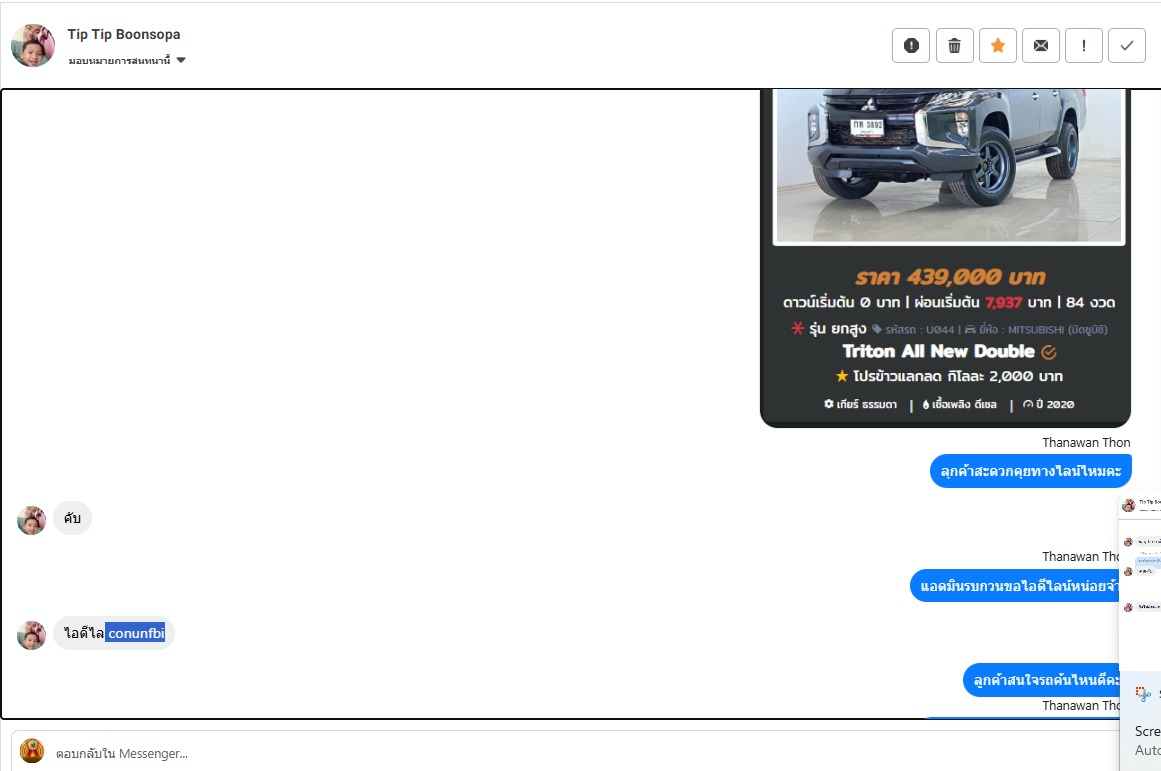1161x771 pixels.
Task: Click customer avatar next to 'คับ' message
Action: click(x=31, y=520)
